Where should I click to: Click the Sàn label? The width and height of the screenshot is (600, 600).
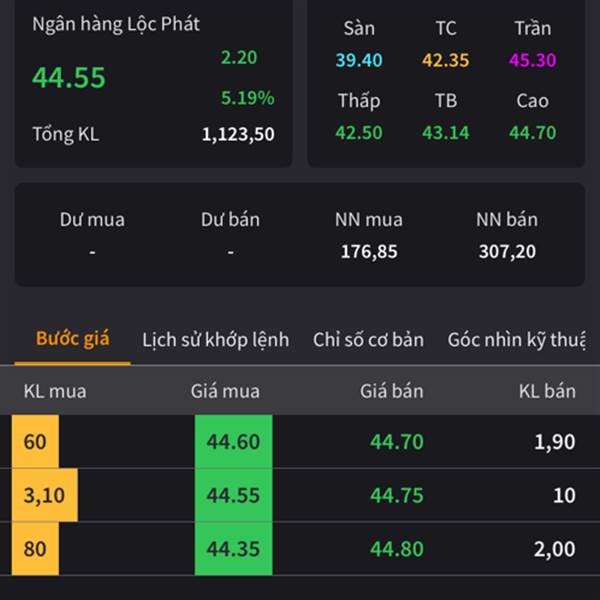click(359, 28)
